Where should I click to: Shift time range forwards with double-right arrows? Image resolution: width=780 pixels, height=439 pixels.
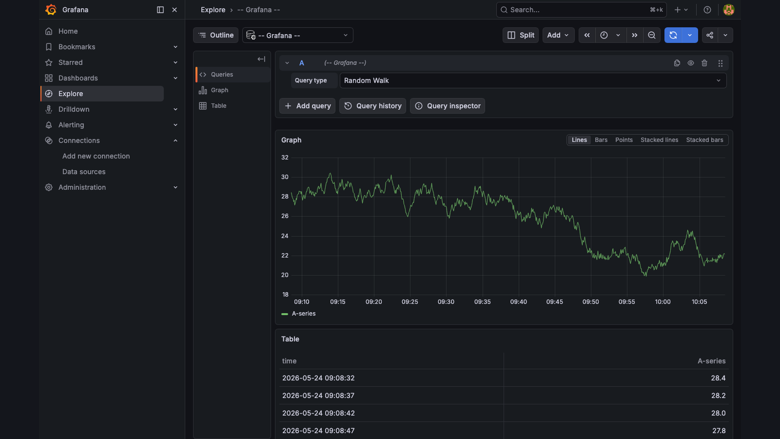pos(634,35)
